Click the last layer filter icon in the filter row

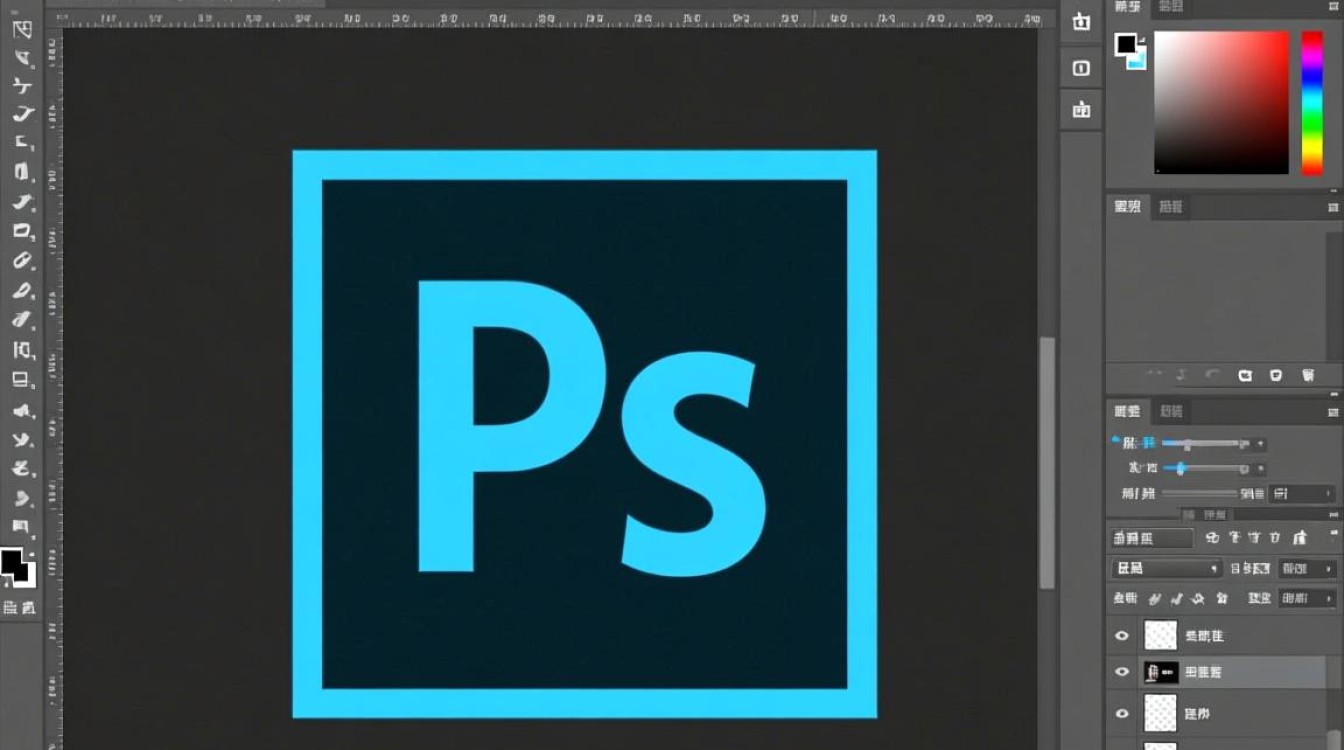coord(1300,538)
